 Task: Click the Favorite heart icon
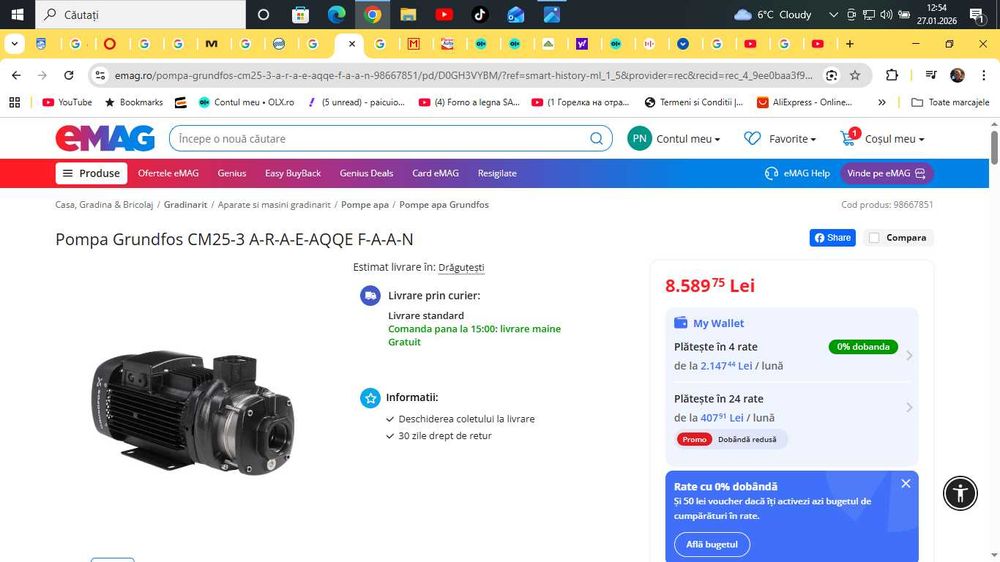[753, 138]
